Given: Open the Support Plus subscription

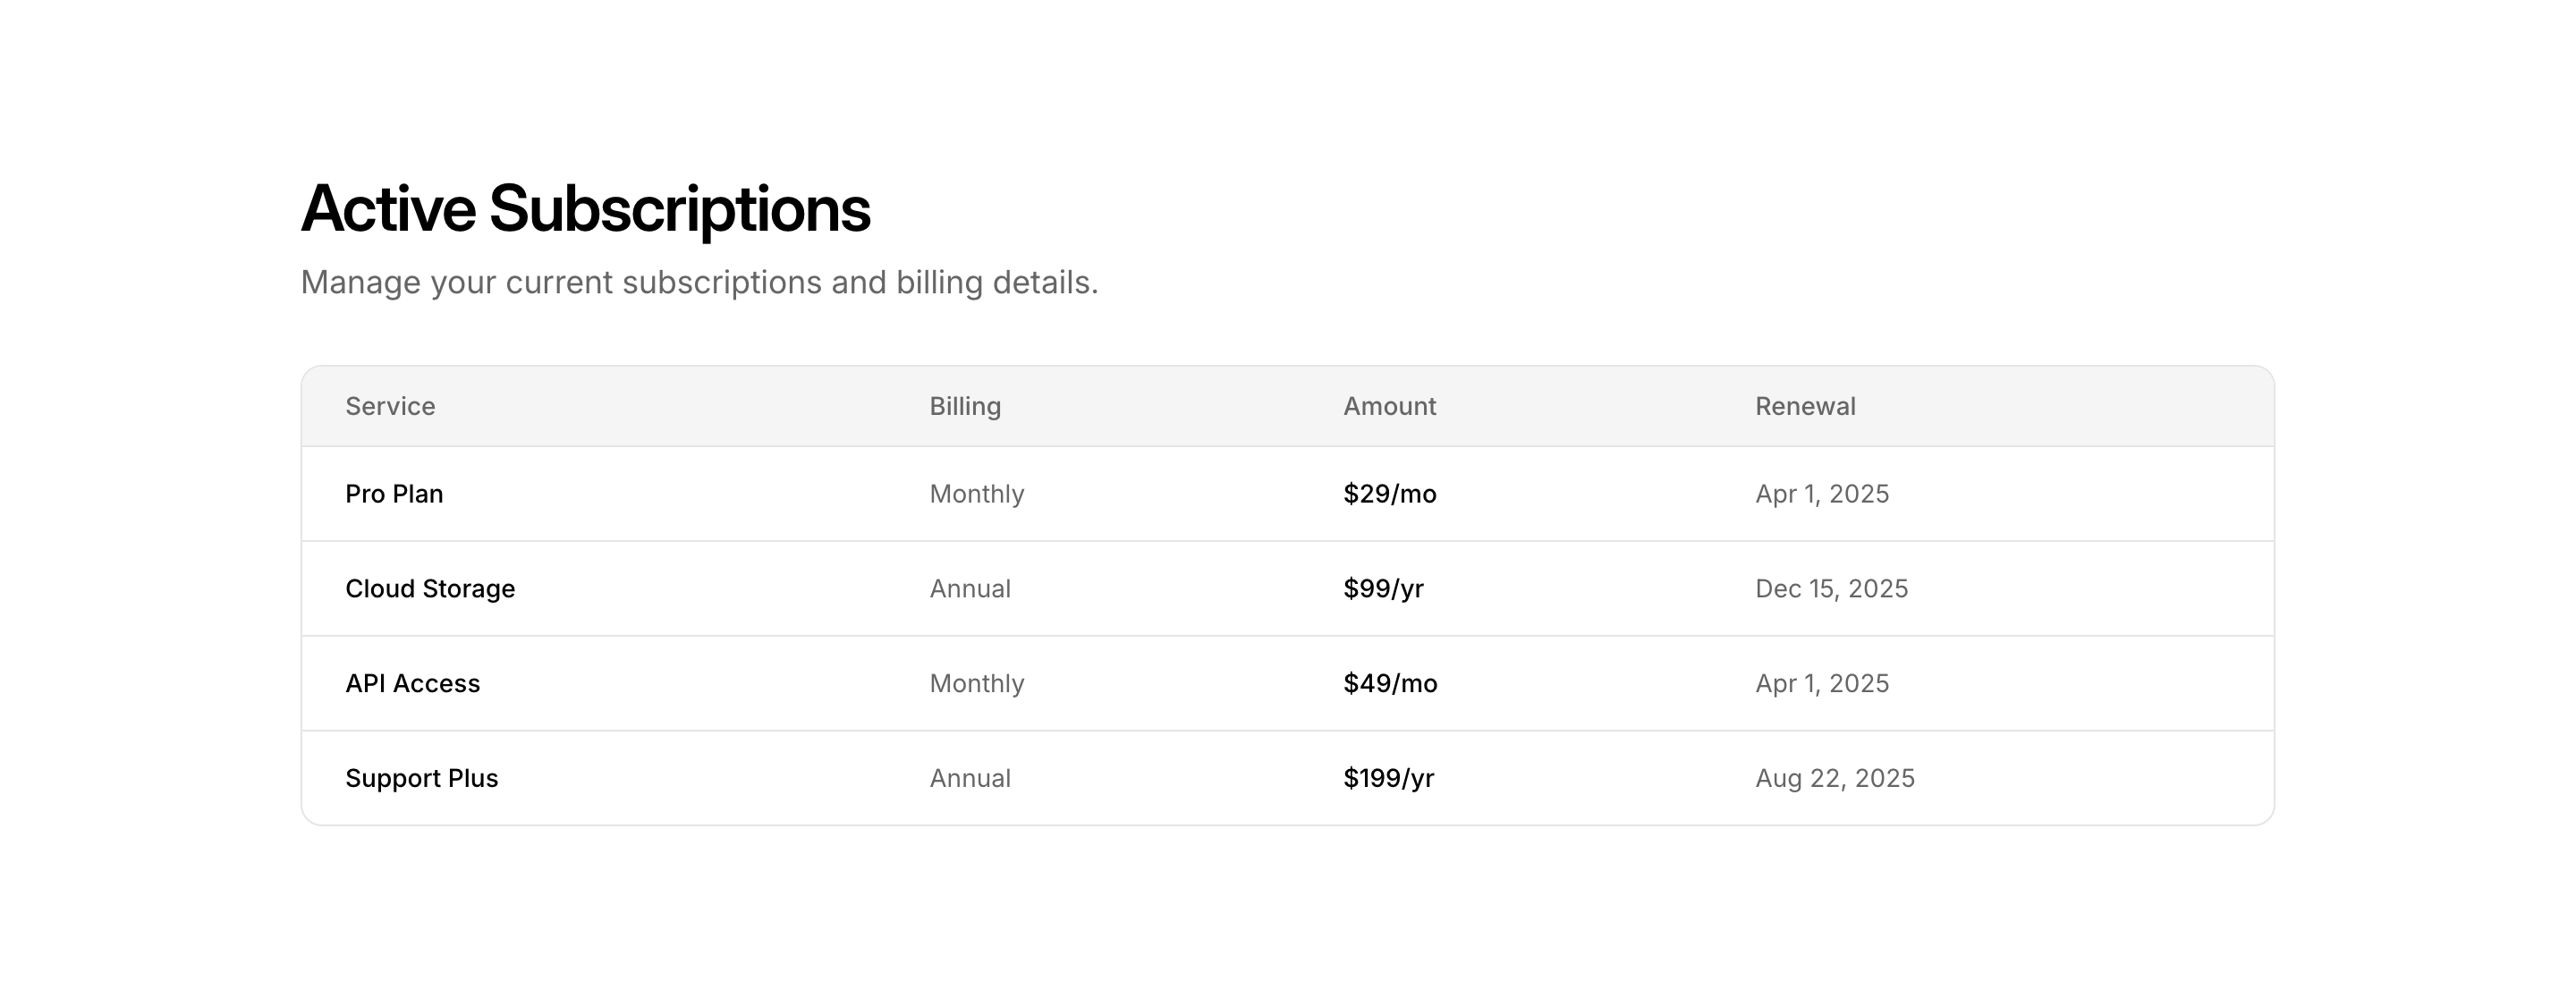Looking at the screenshot, I should tap(421, 778).
